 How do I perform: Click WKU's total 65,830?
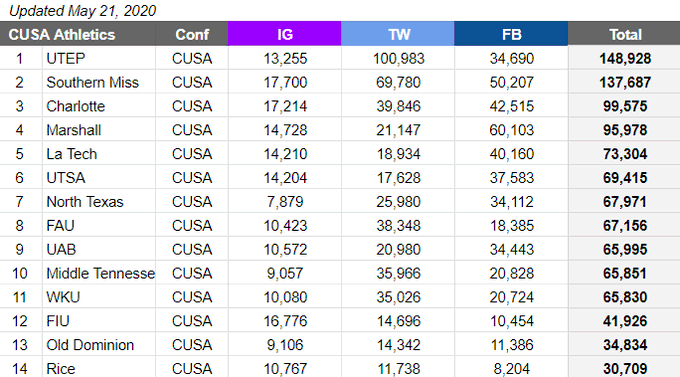point(625,297)
